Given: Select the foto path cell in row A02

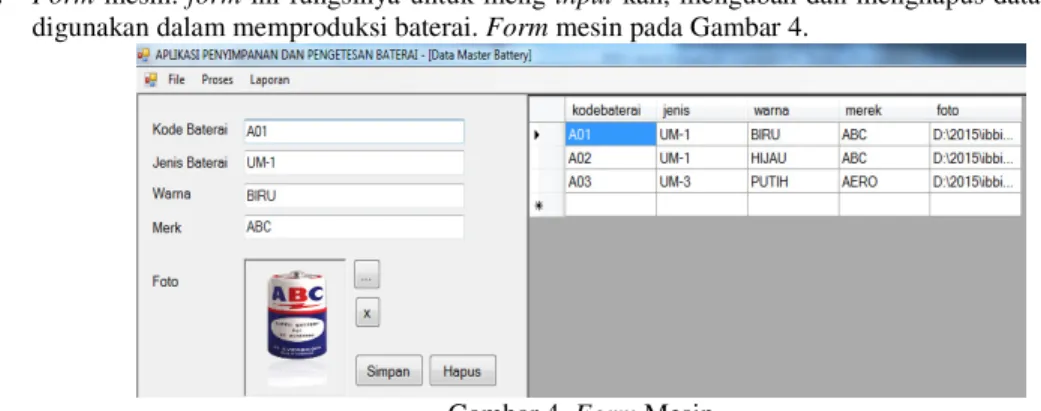Looking at the screenshot, I should [x=975, y=157].
